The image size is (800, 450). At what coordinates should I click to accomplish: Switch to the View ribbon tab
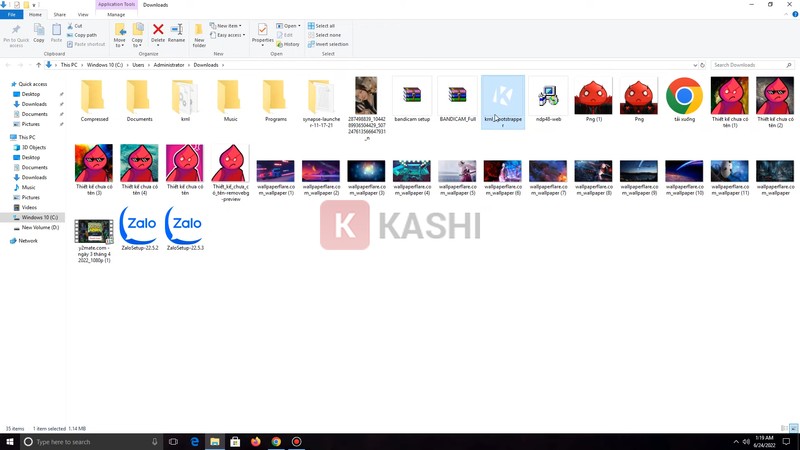pos(83,15)
